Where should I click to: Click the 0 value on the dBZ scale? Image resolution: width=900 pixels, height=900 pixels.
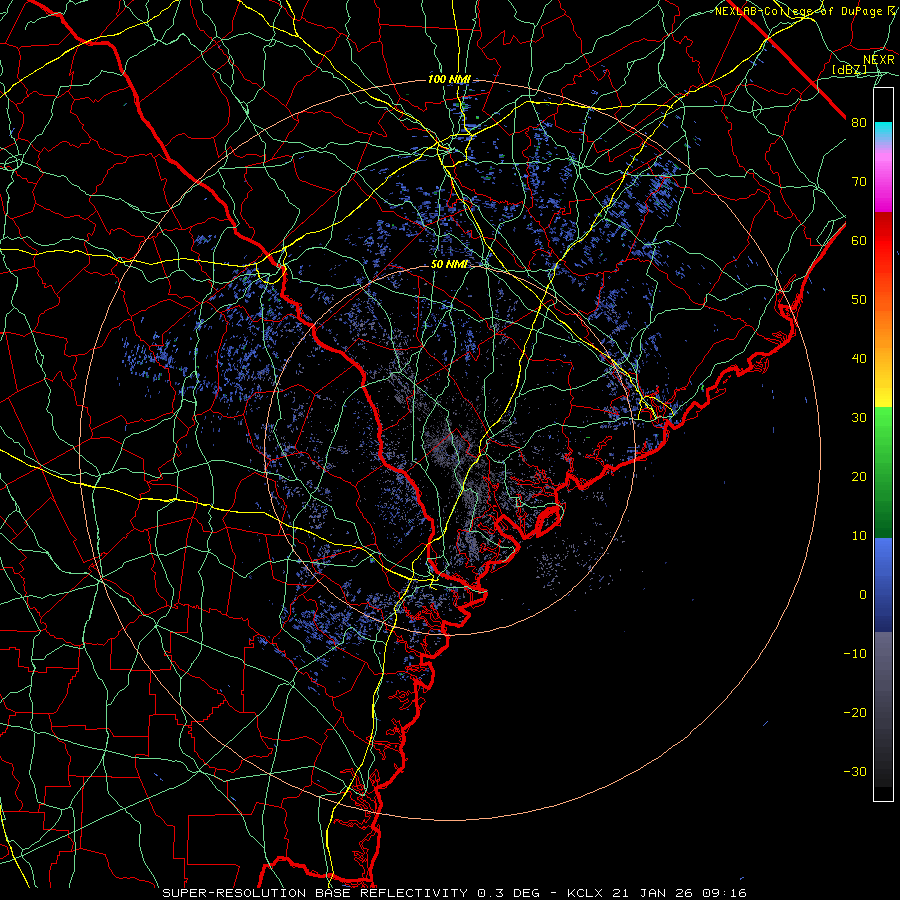click(863, 595)
